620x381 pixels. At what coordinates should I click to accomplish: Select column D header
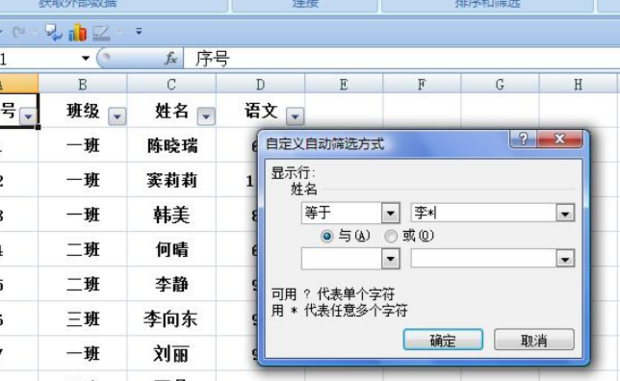[260, 84]
